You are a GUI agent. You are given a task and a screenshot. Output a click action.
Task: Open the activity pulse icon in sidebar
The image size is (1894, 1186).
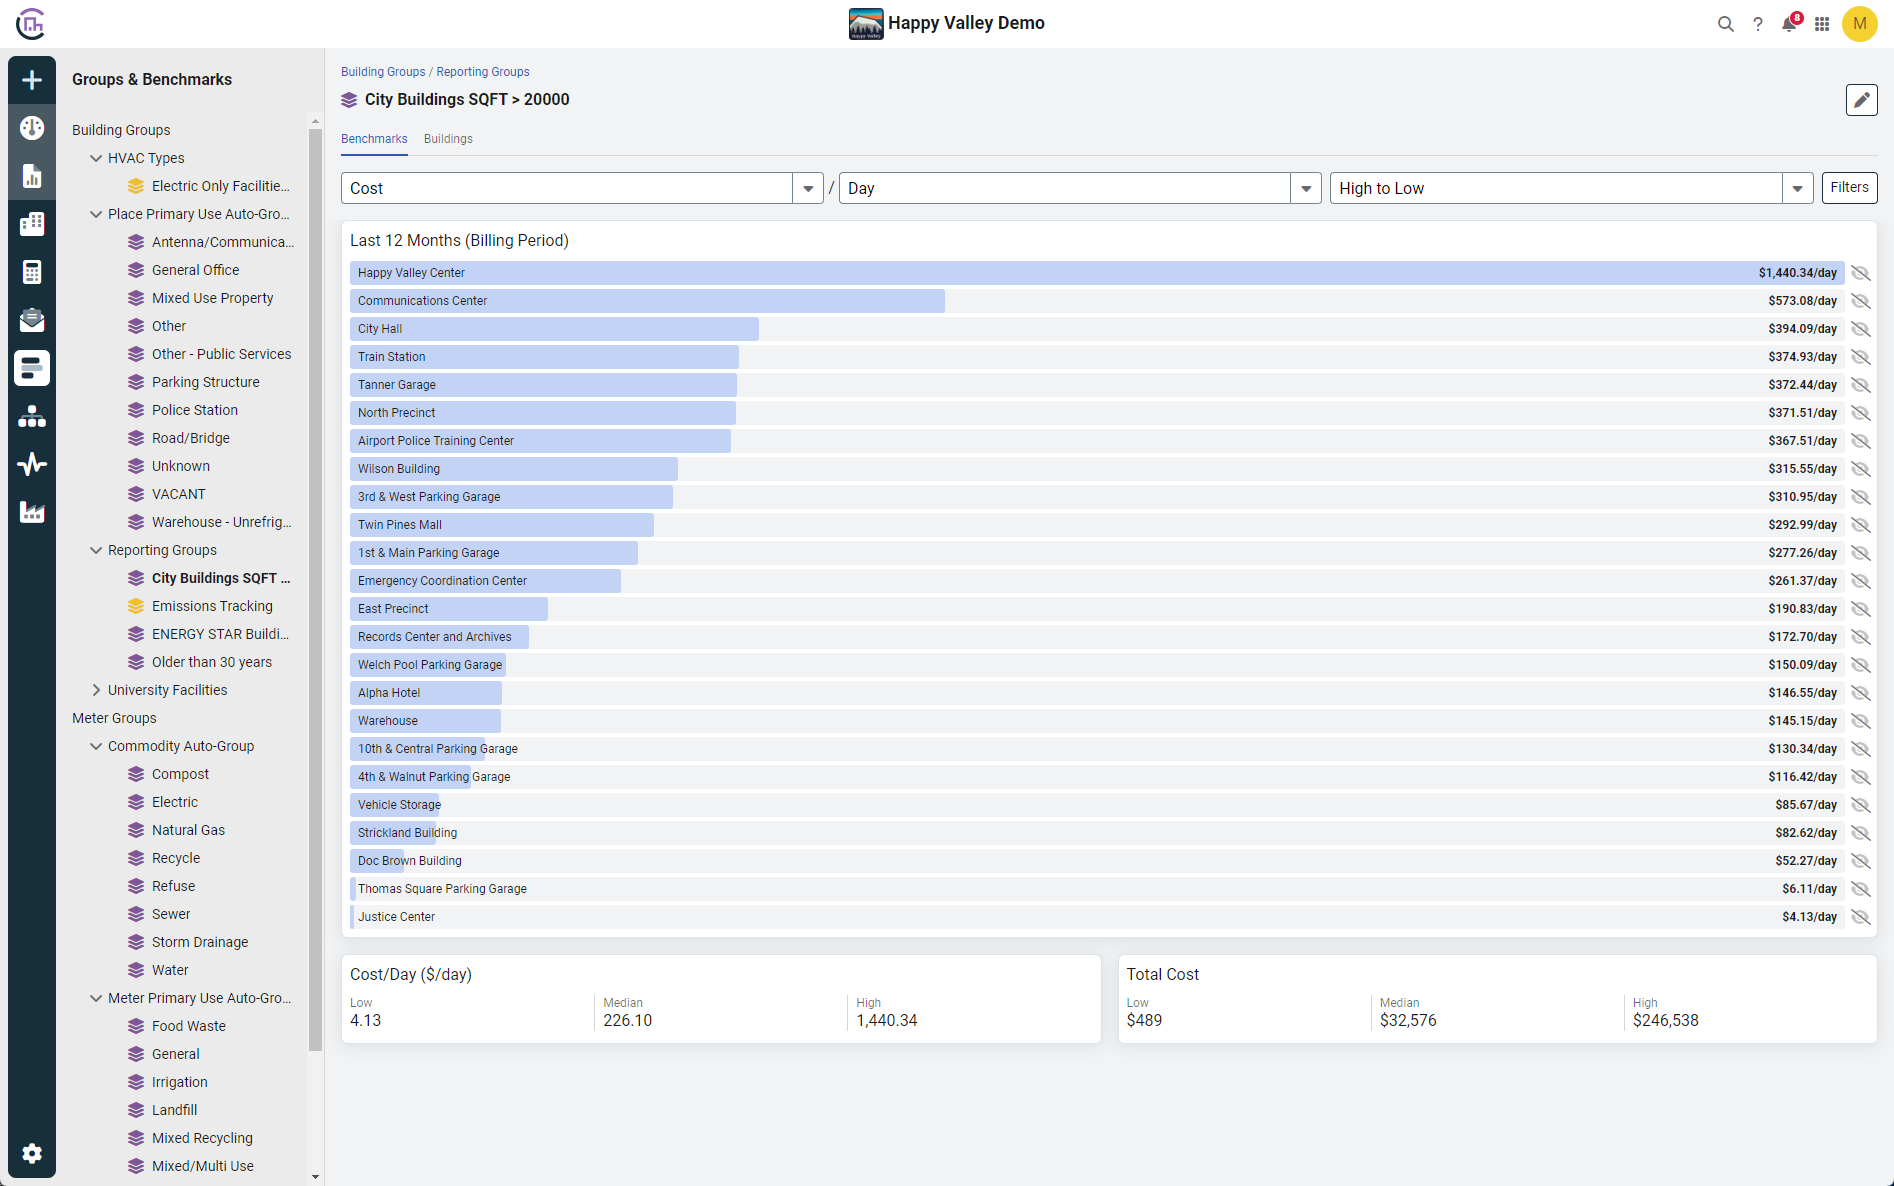tap(31, 464)
